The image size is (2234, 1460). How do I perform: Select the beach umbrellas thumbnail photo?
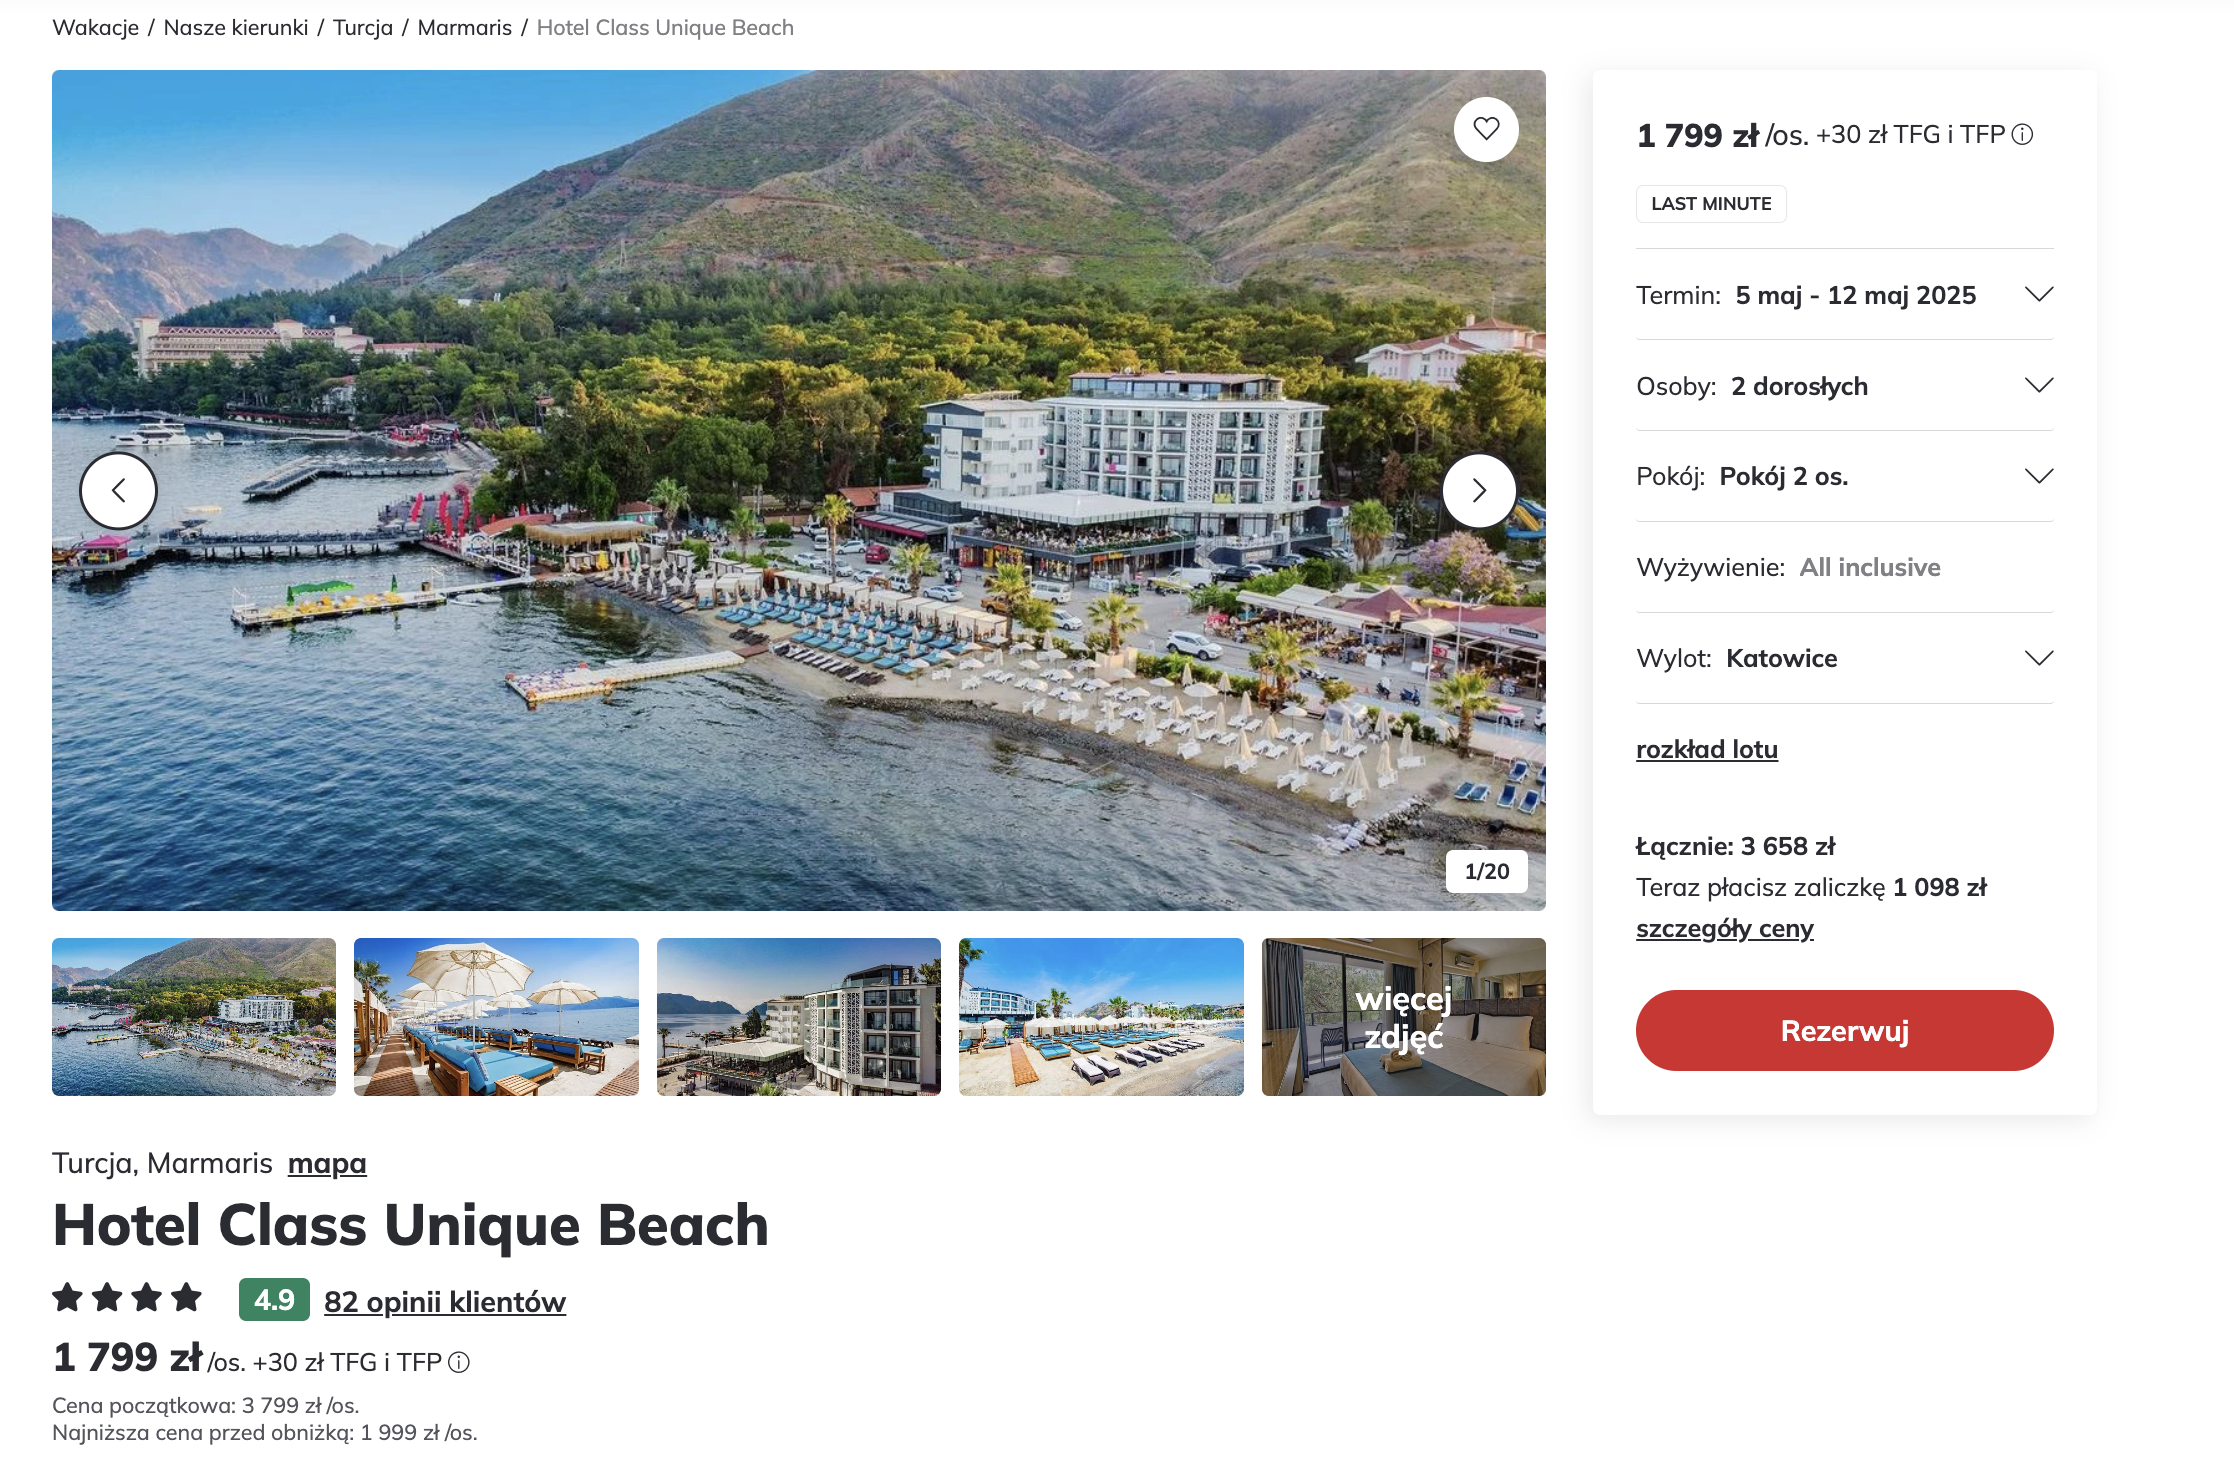pos(496,1017)
